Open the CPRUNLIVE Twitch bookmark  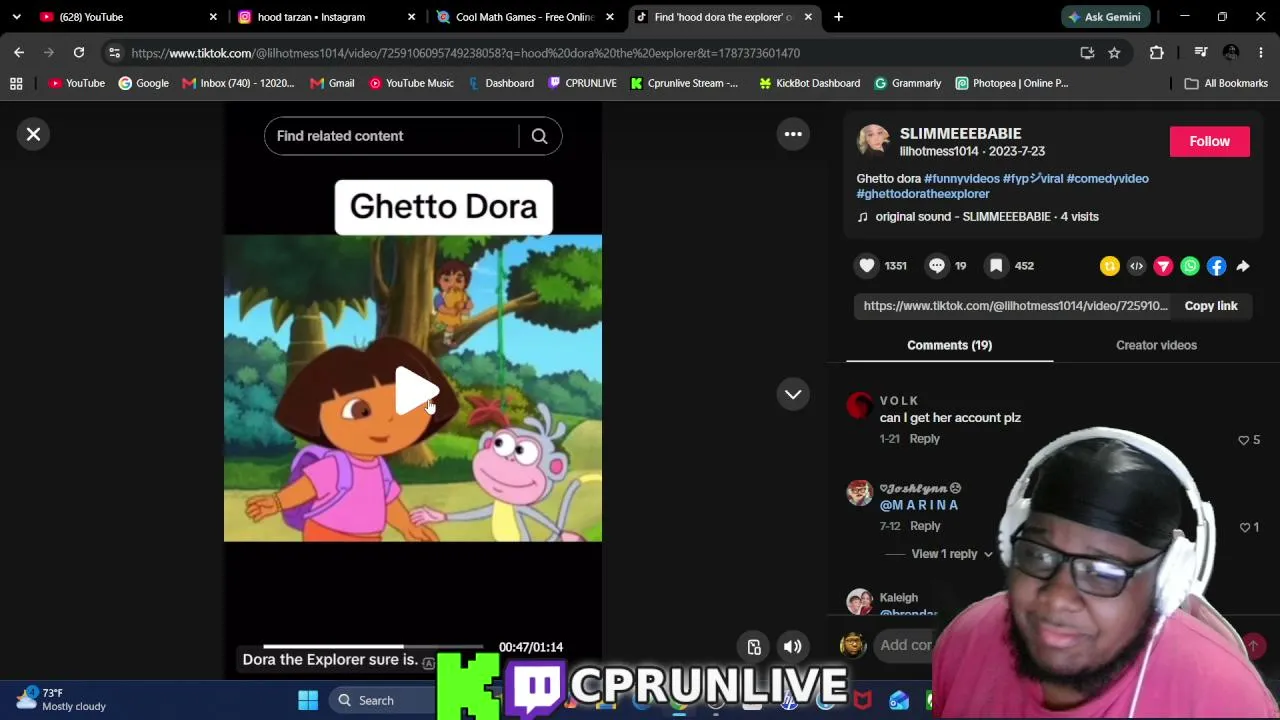(582, 83)
